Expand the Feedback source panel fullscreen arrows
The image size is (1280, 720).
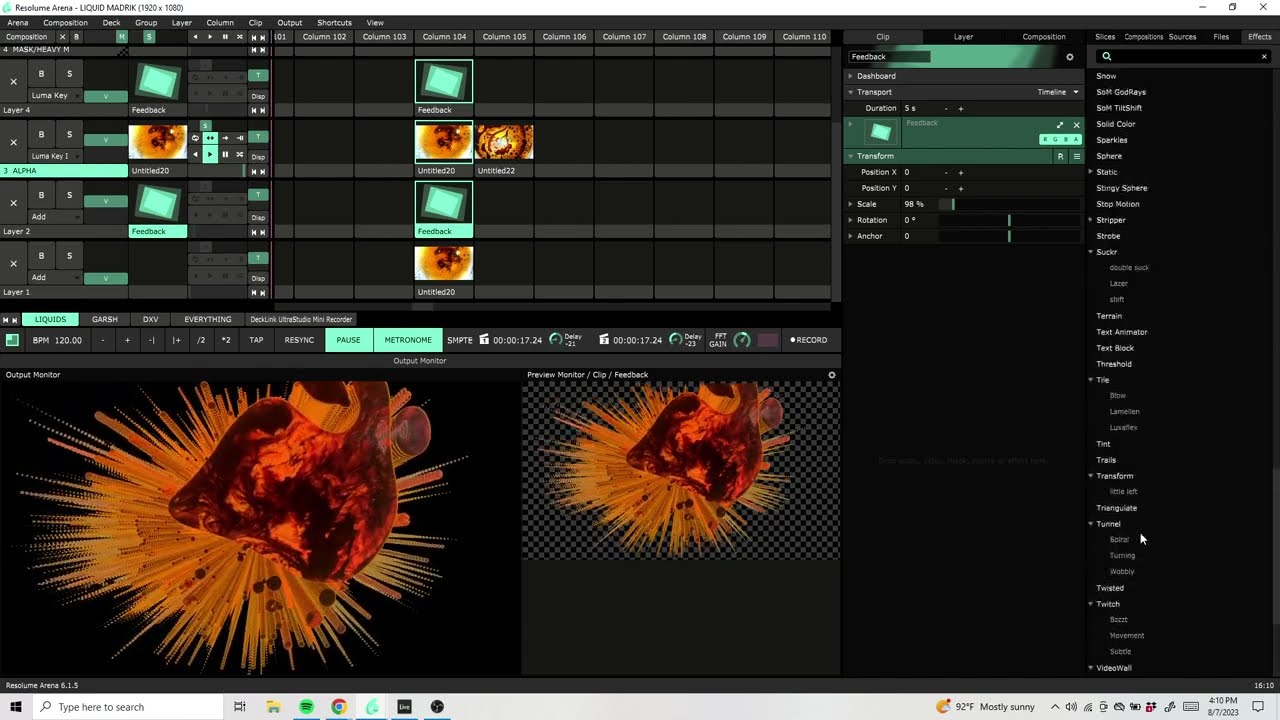pyautogui.click(x=1060, y=125)
